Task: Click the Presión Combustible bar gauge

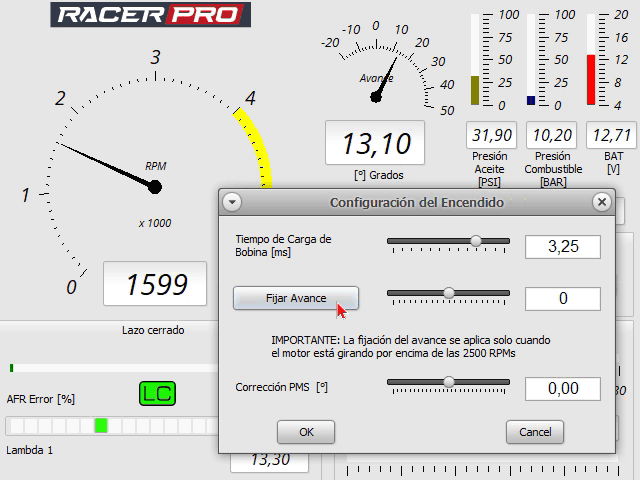Action: [531, 60]
